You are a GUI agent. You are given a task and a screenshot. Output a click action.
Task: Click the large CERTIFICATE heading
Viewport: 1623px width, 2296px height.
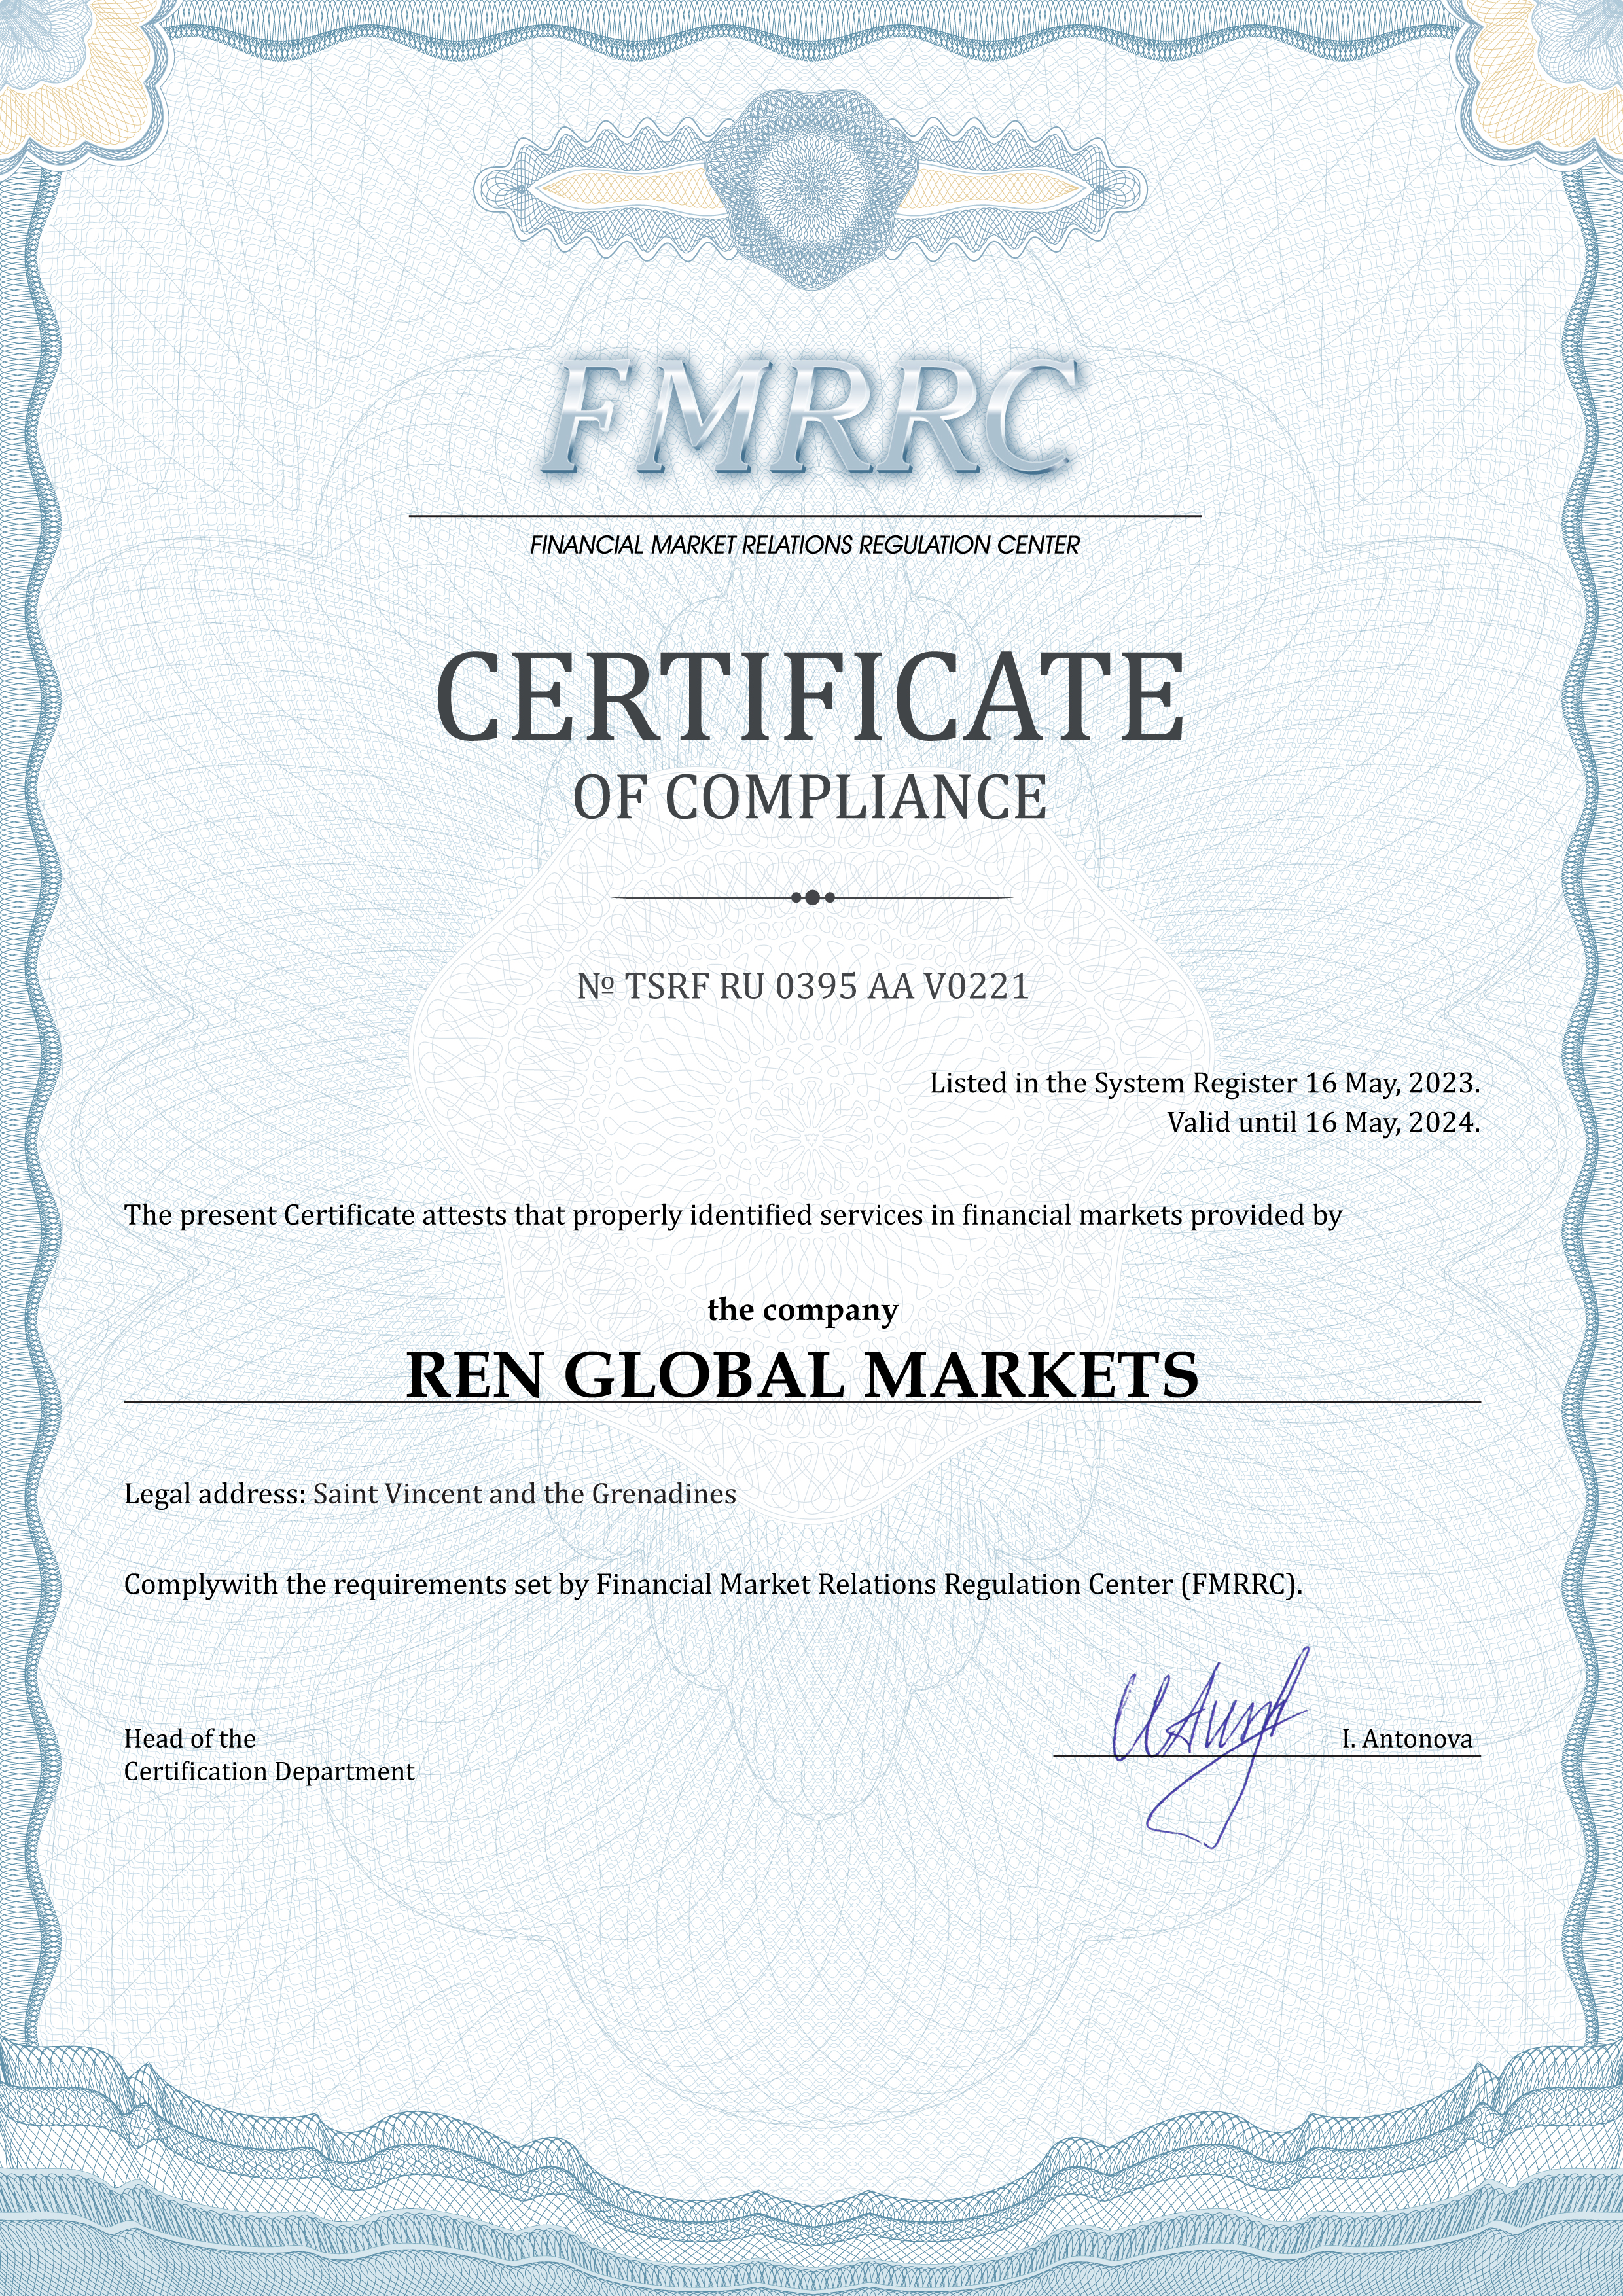pos(811,697)
